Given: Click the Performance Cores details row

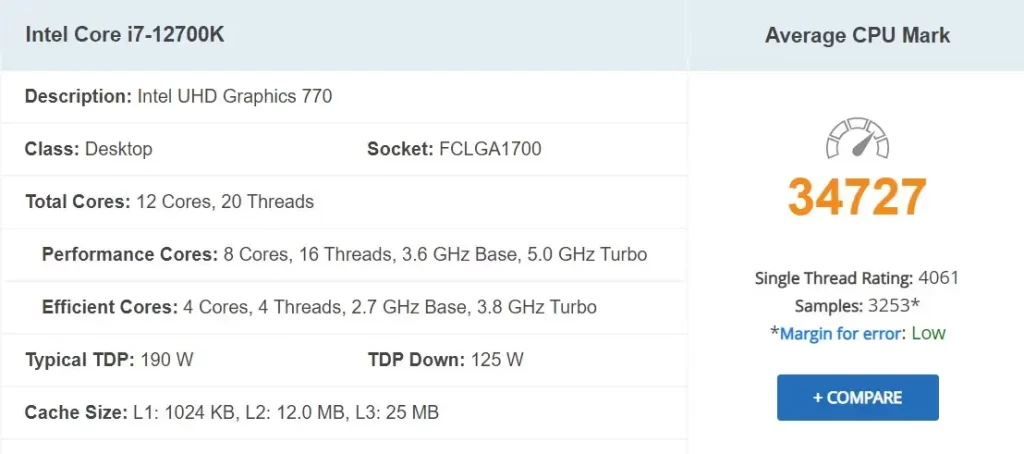Looking at the screenshot, I should [344, 254].
